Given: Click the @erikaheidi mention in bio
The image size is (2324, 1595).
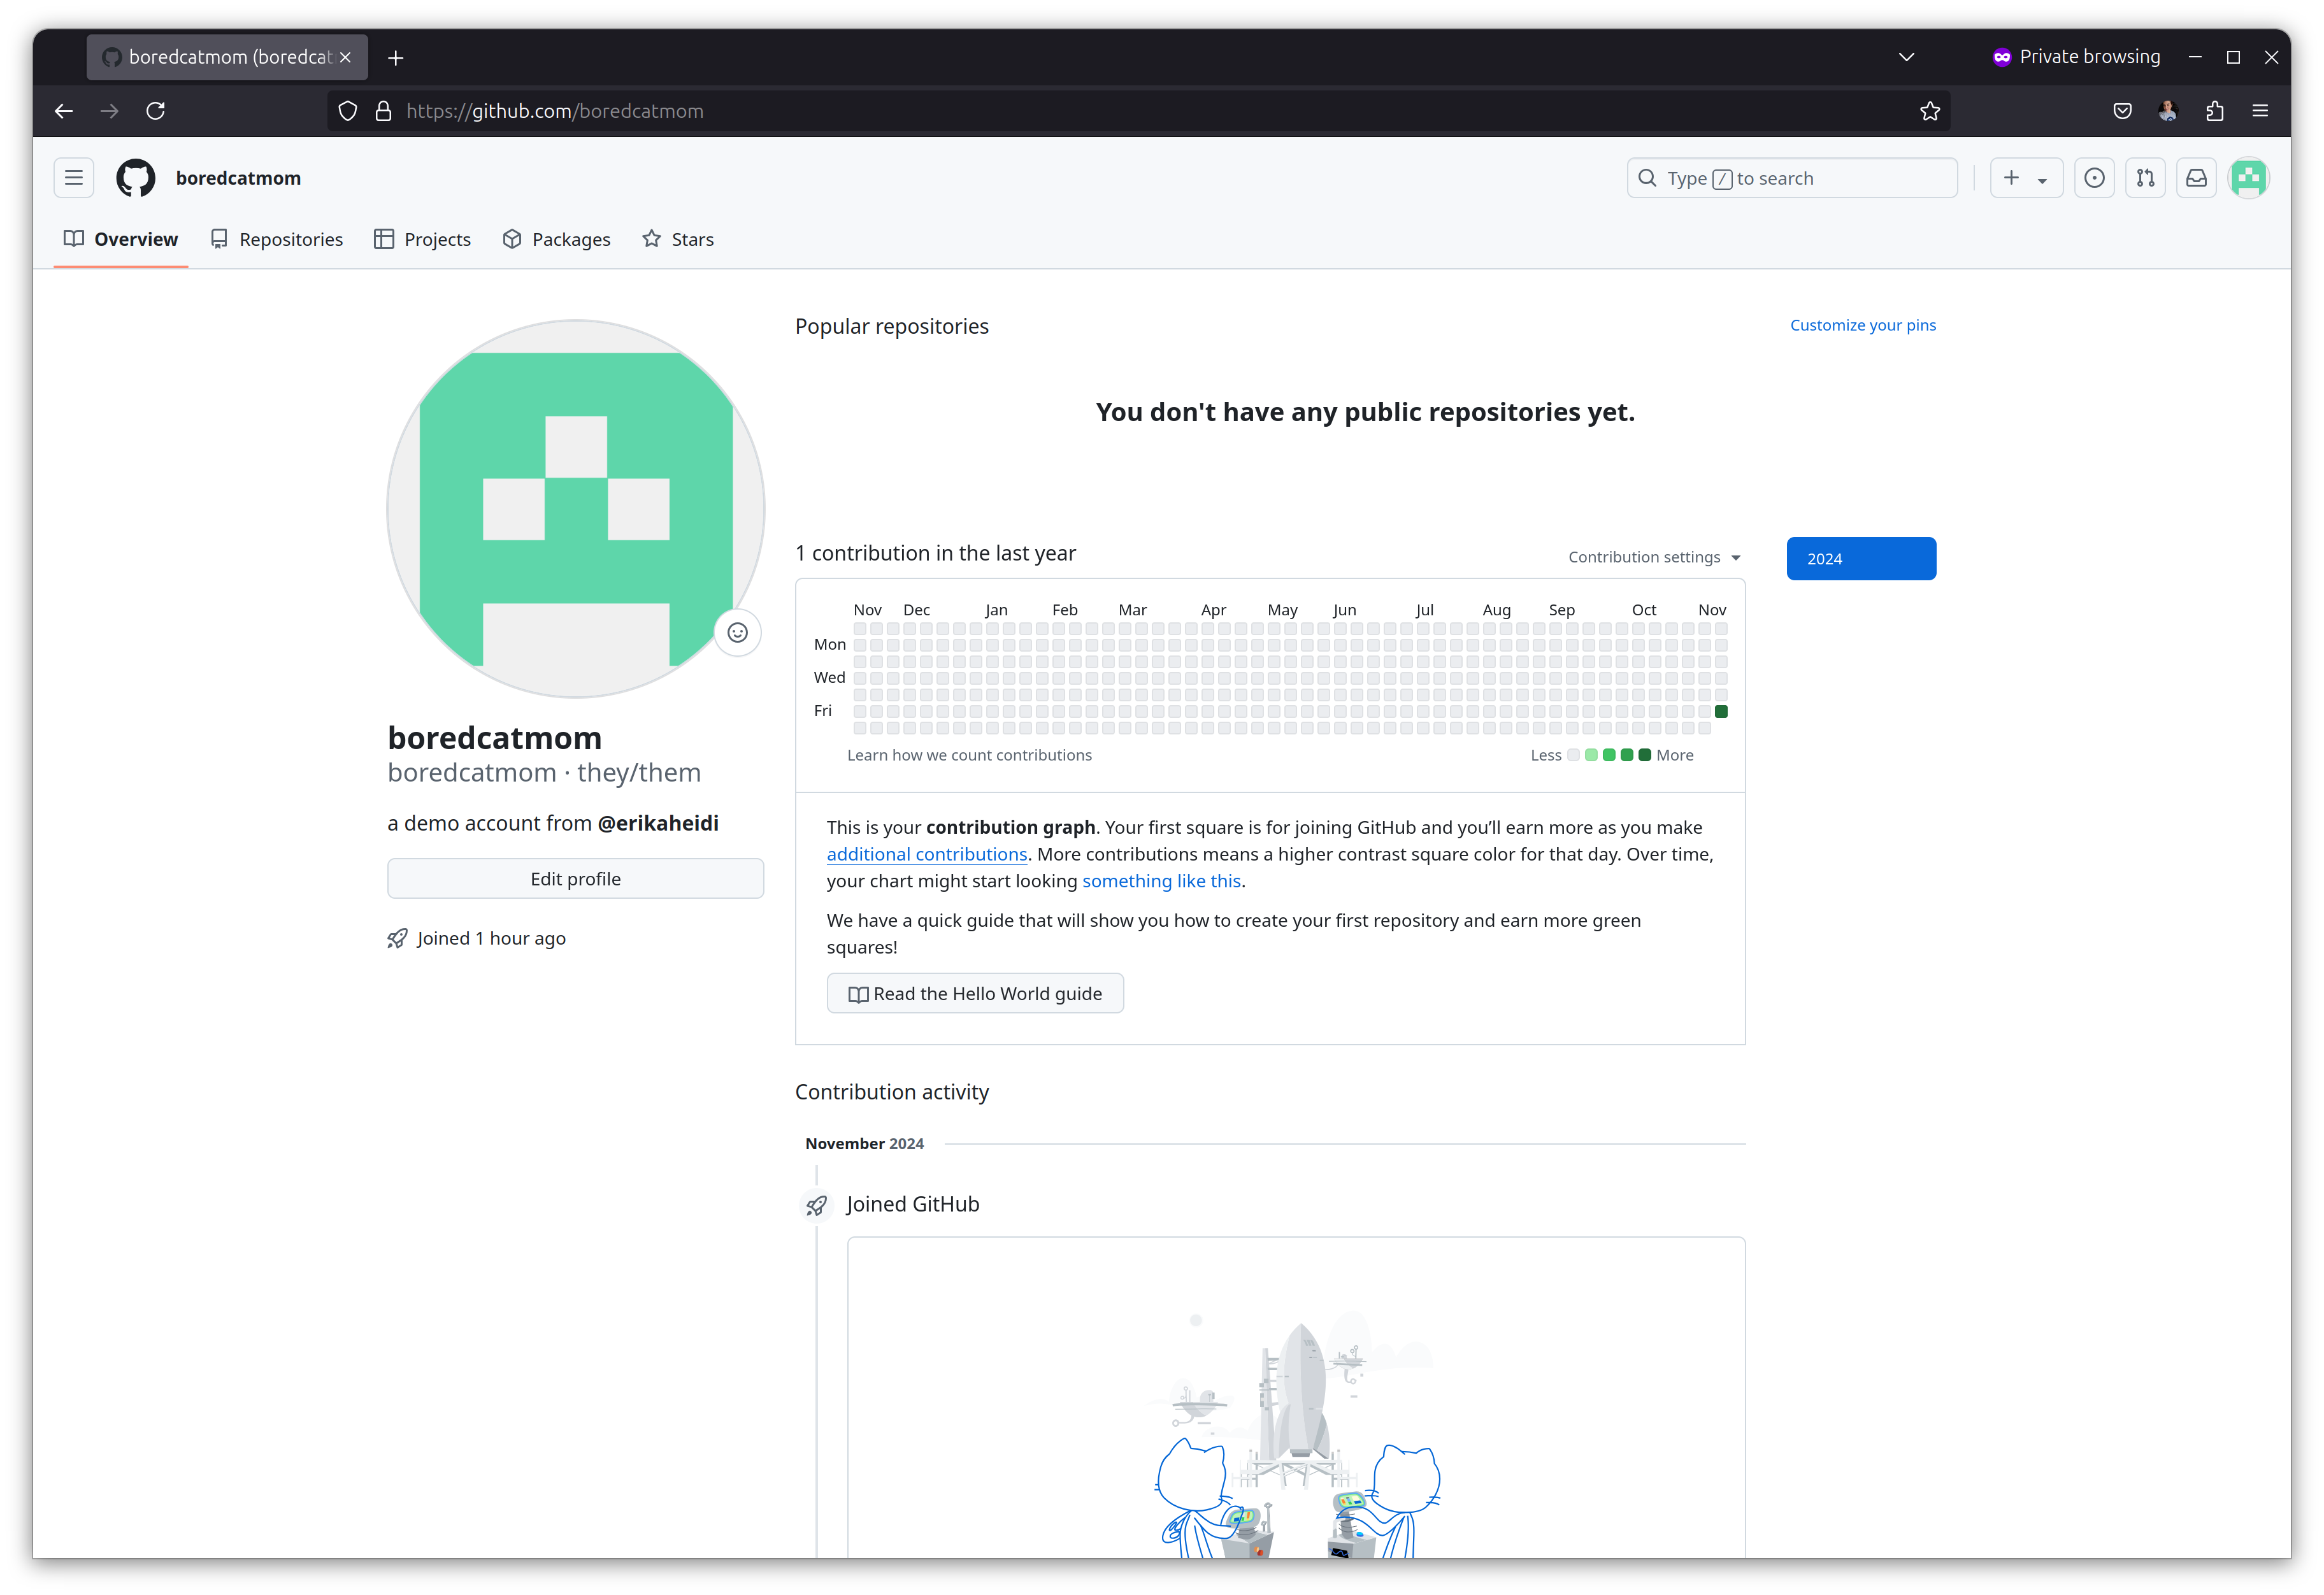Looking at the screenshot, I should pyautogui.click(x=658, y=823).
